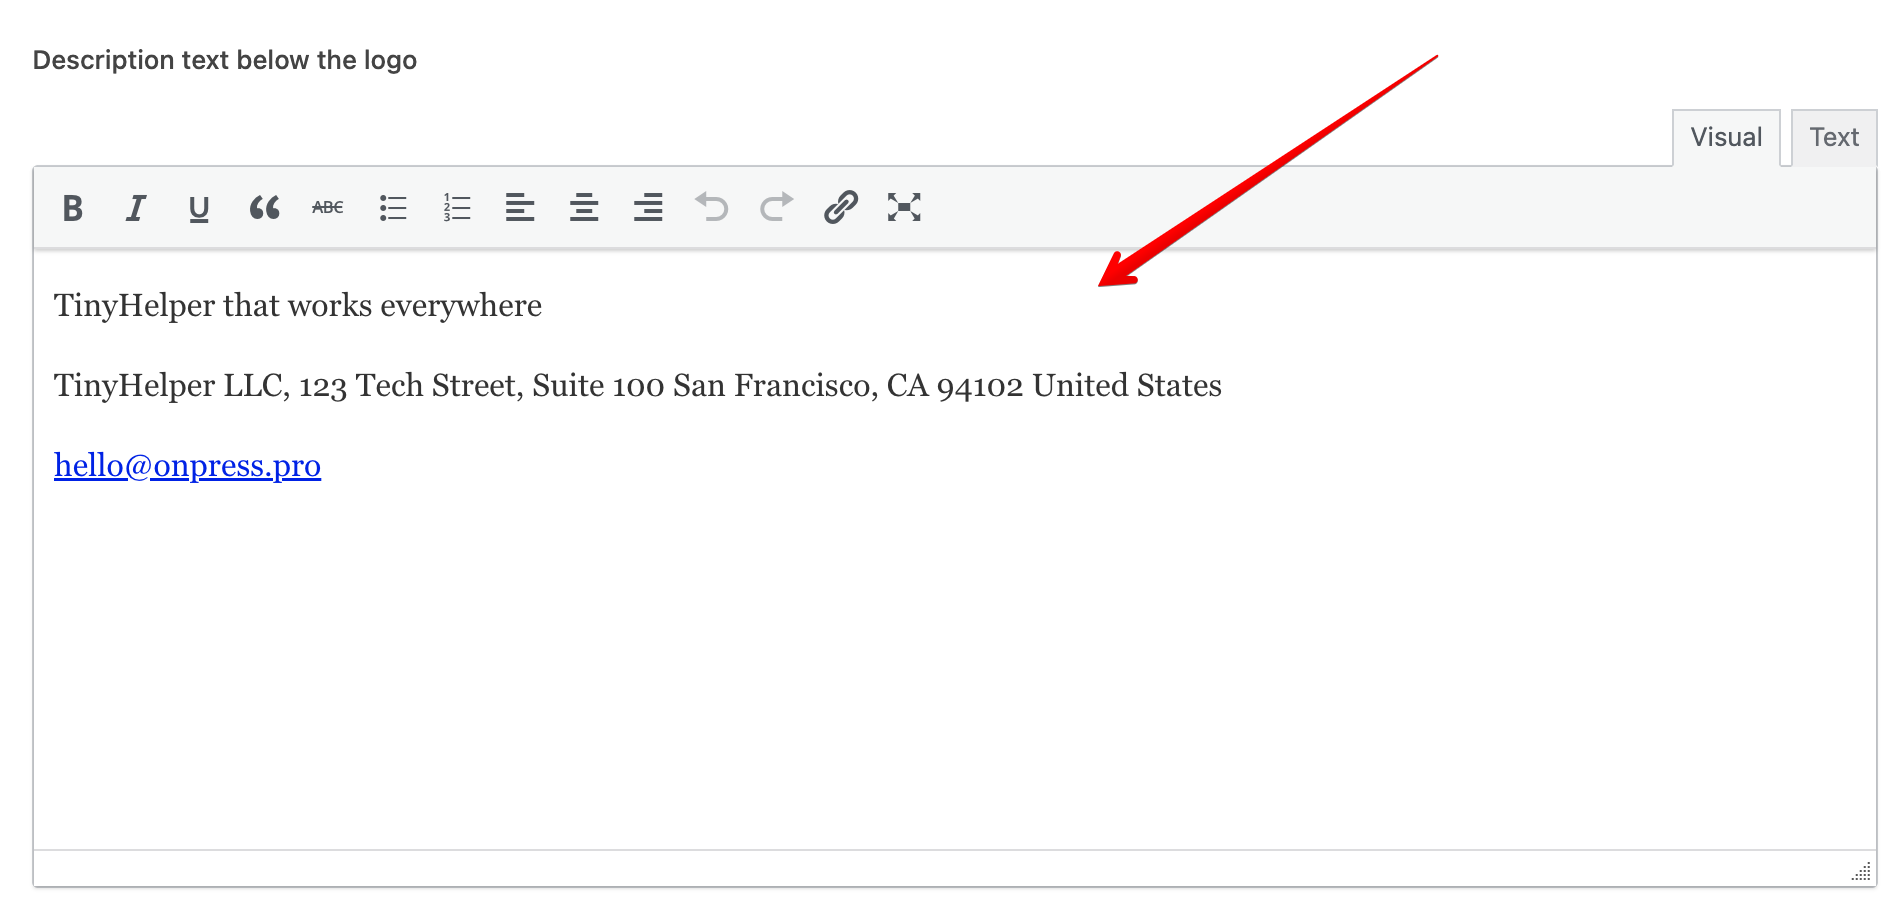Center align the text

click(x=584, y=208)
